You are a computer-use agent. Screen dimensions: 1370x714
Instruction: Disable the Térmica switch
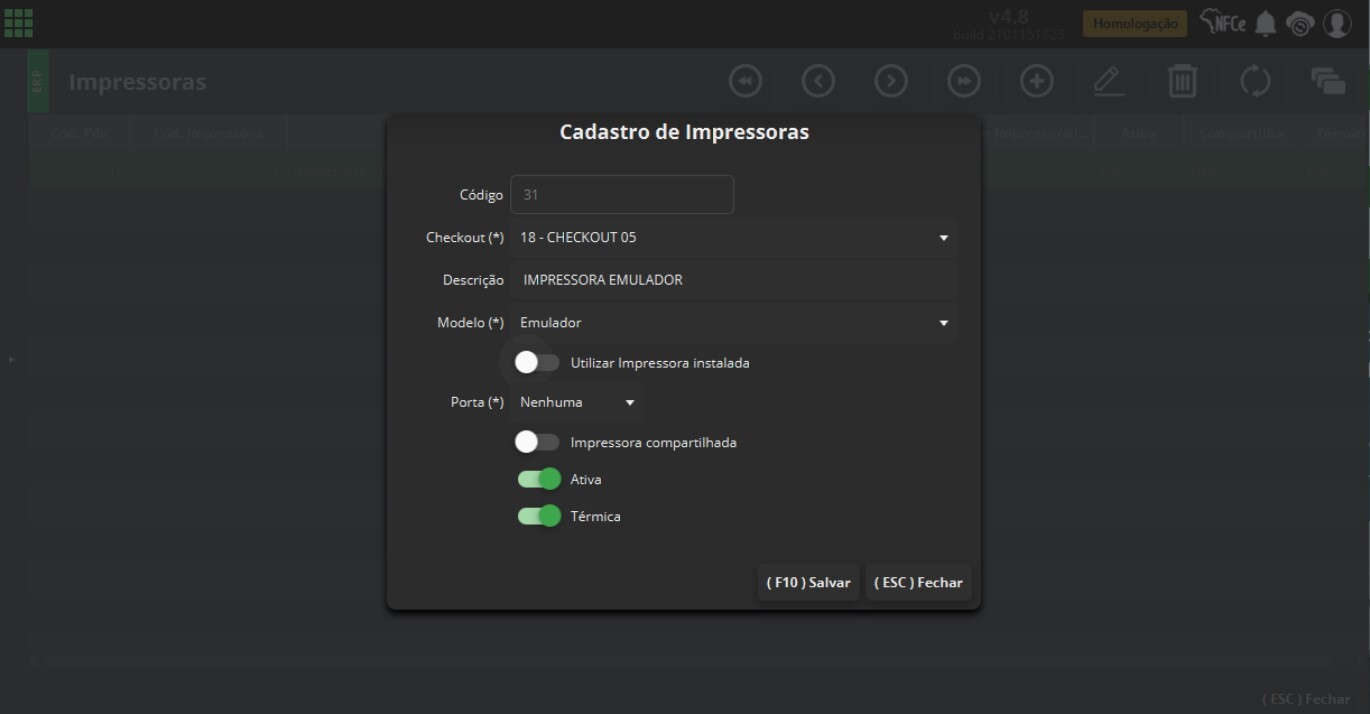[x=539, y=516]
